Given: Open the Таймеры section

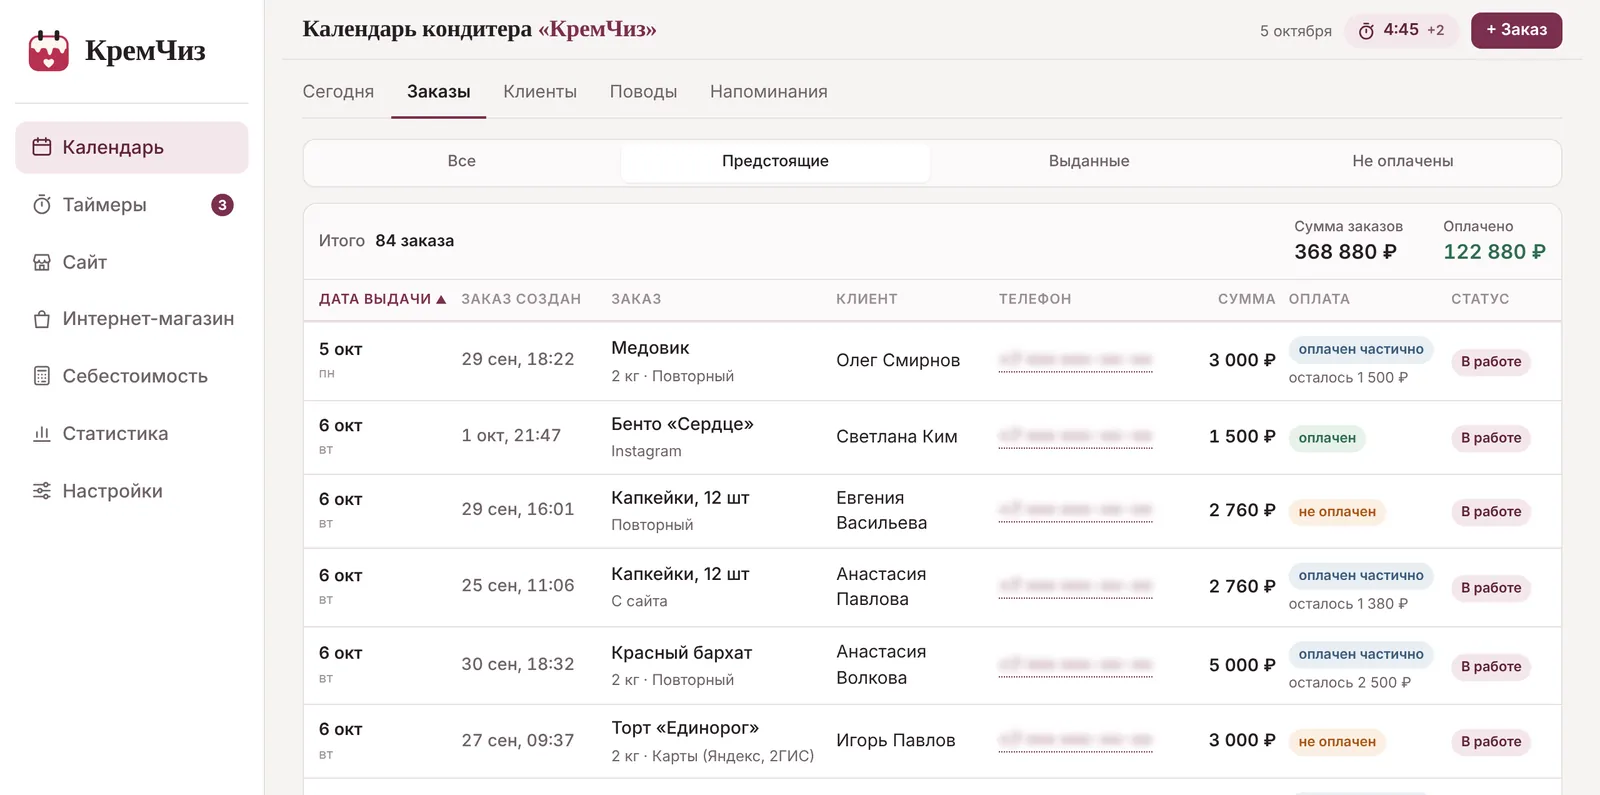Looking at the screenshot, I should point(132,205).
